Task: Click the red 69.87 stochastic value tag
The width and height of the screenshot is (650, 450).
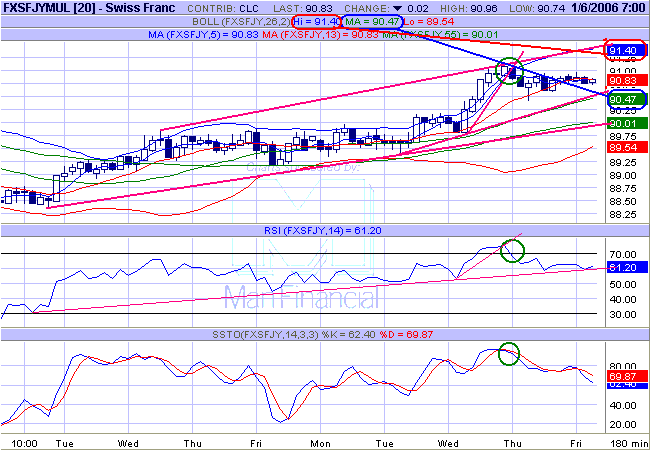Action: [x=626, y=377]
